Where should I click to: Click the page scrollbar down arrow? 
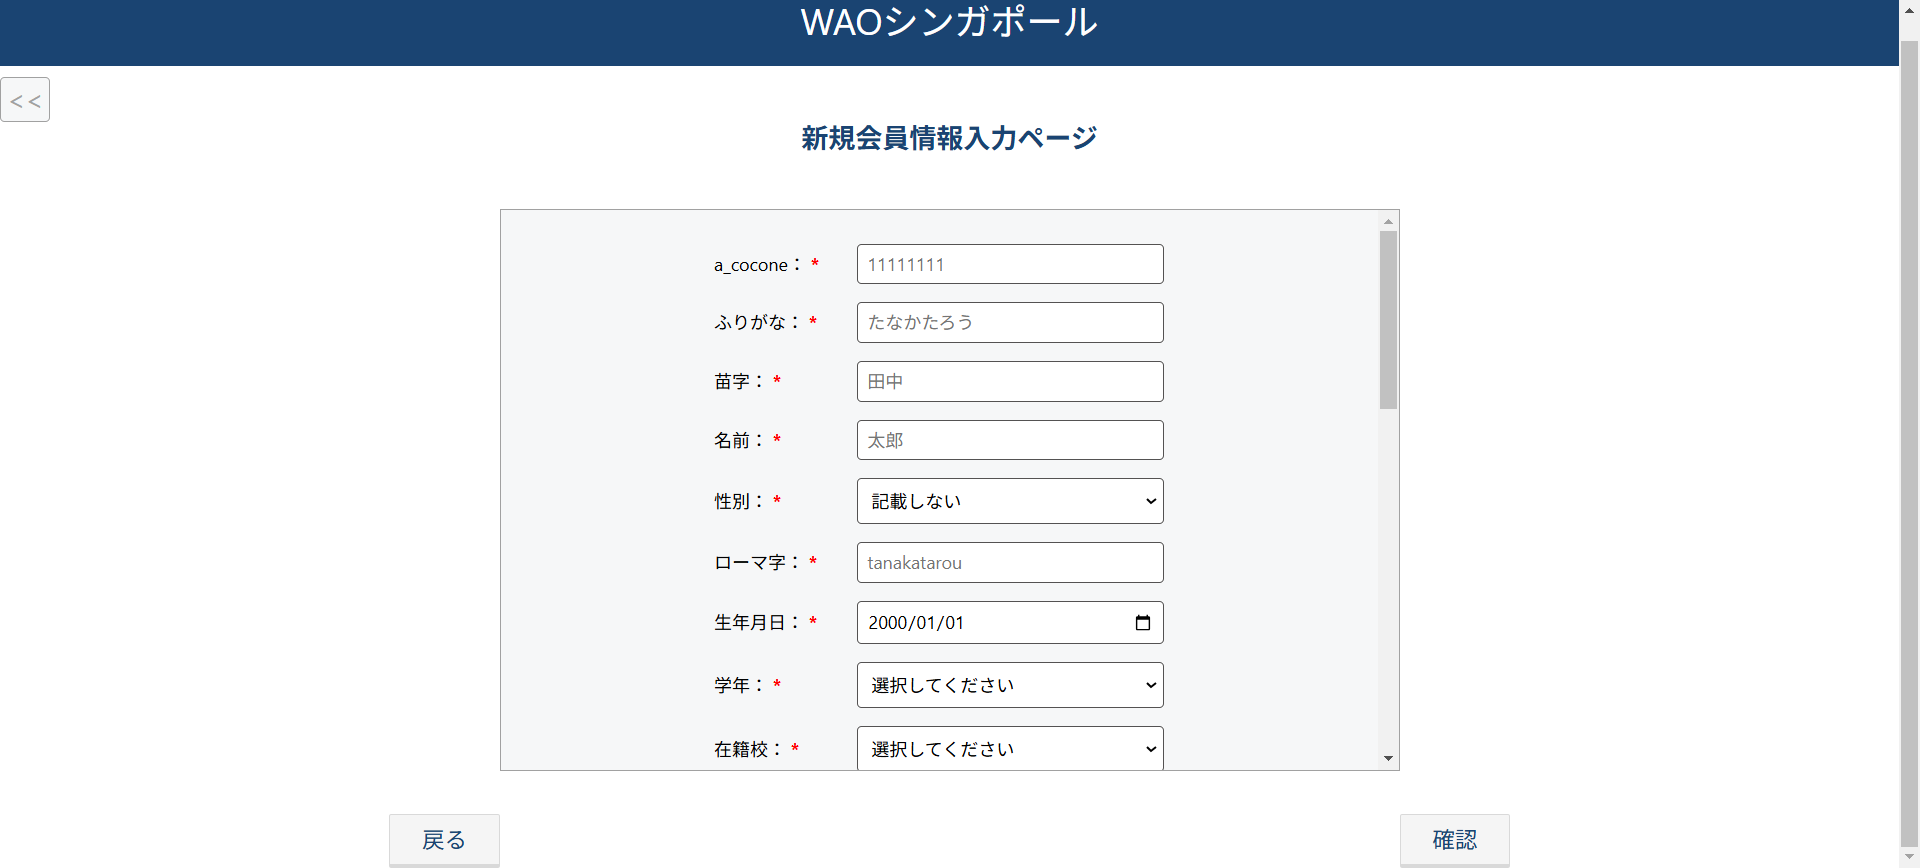pos(1909,857)
